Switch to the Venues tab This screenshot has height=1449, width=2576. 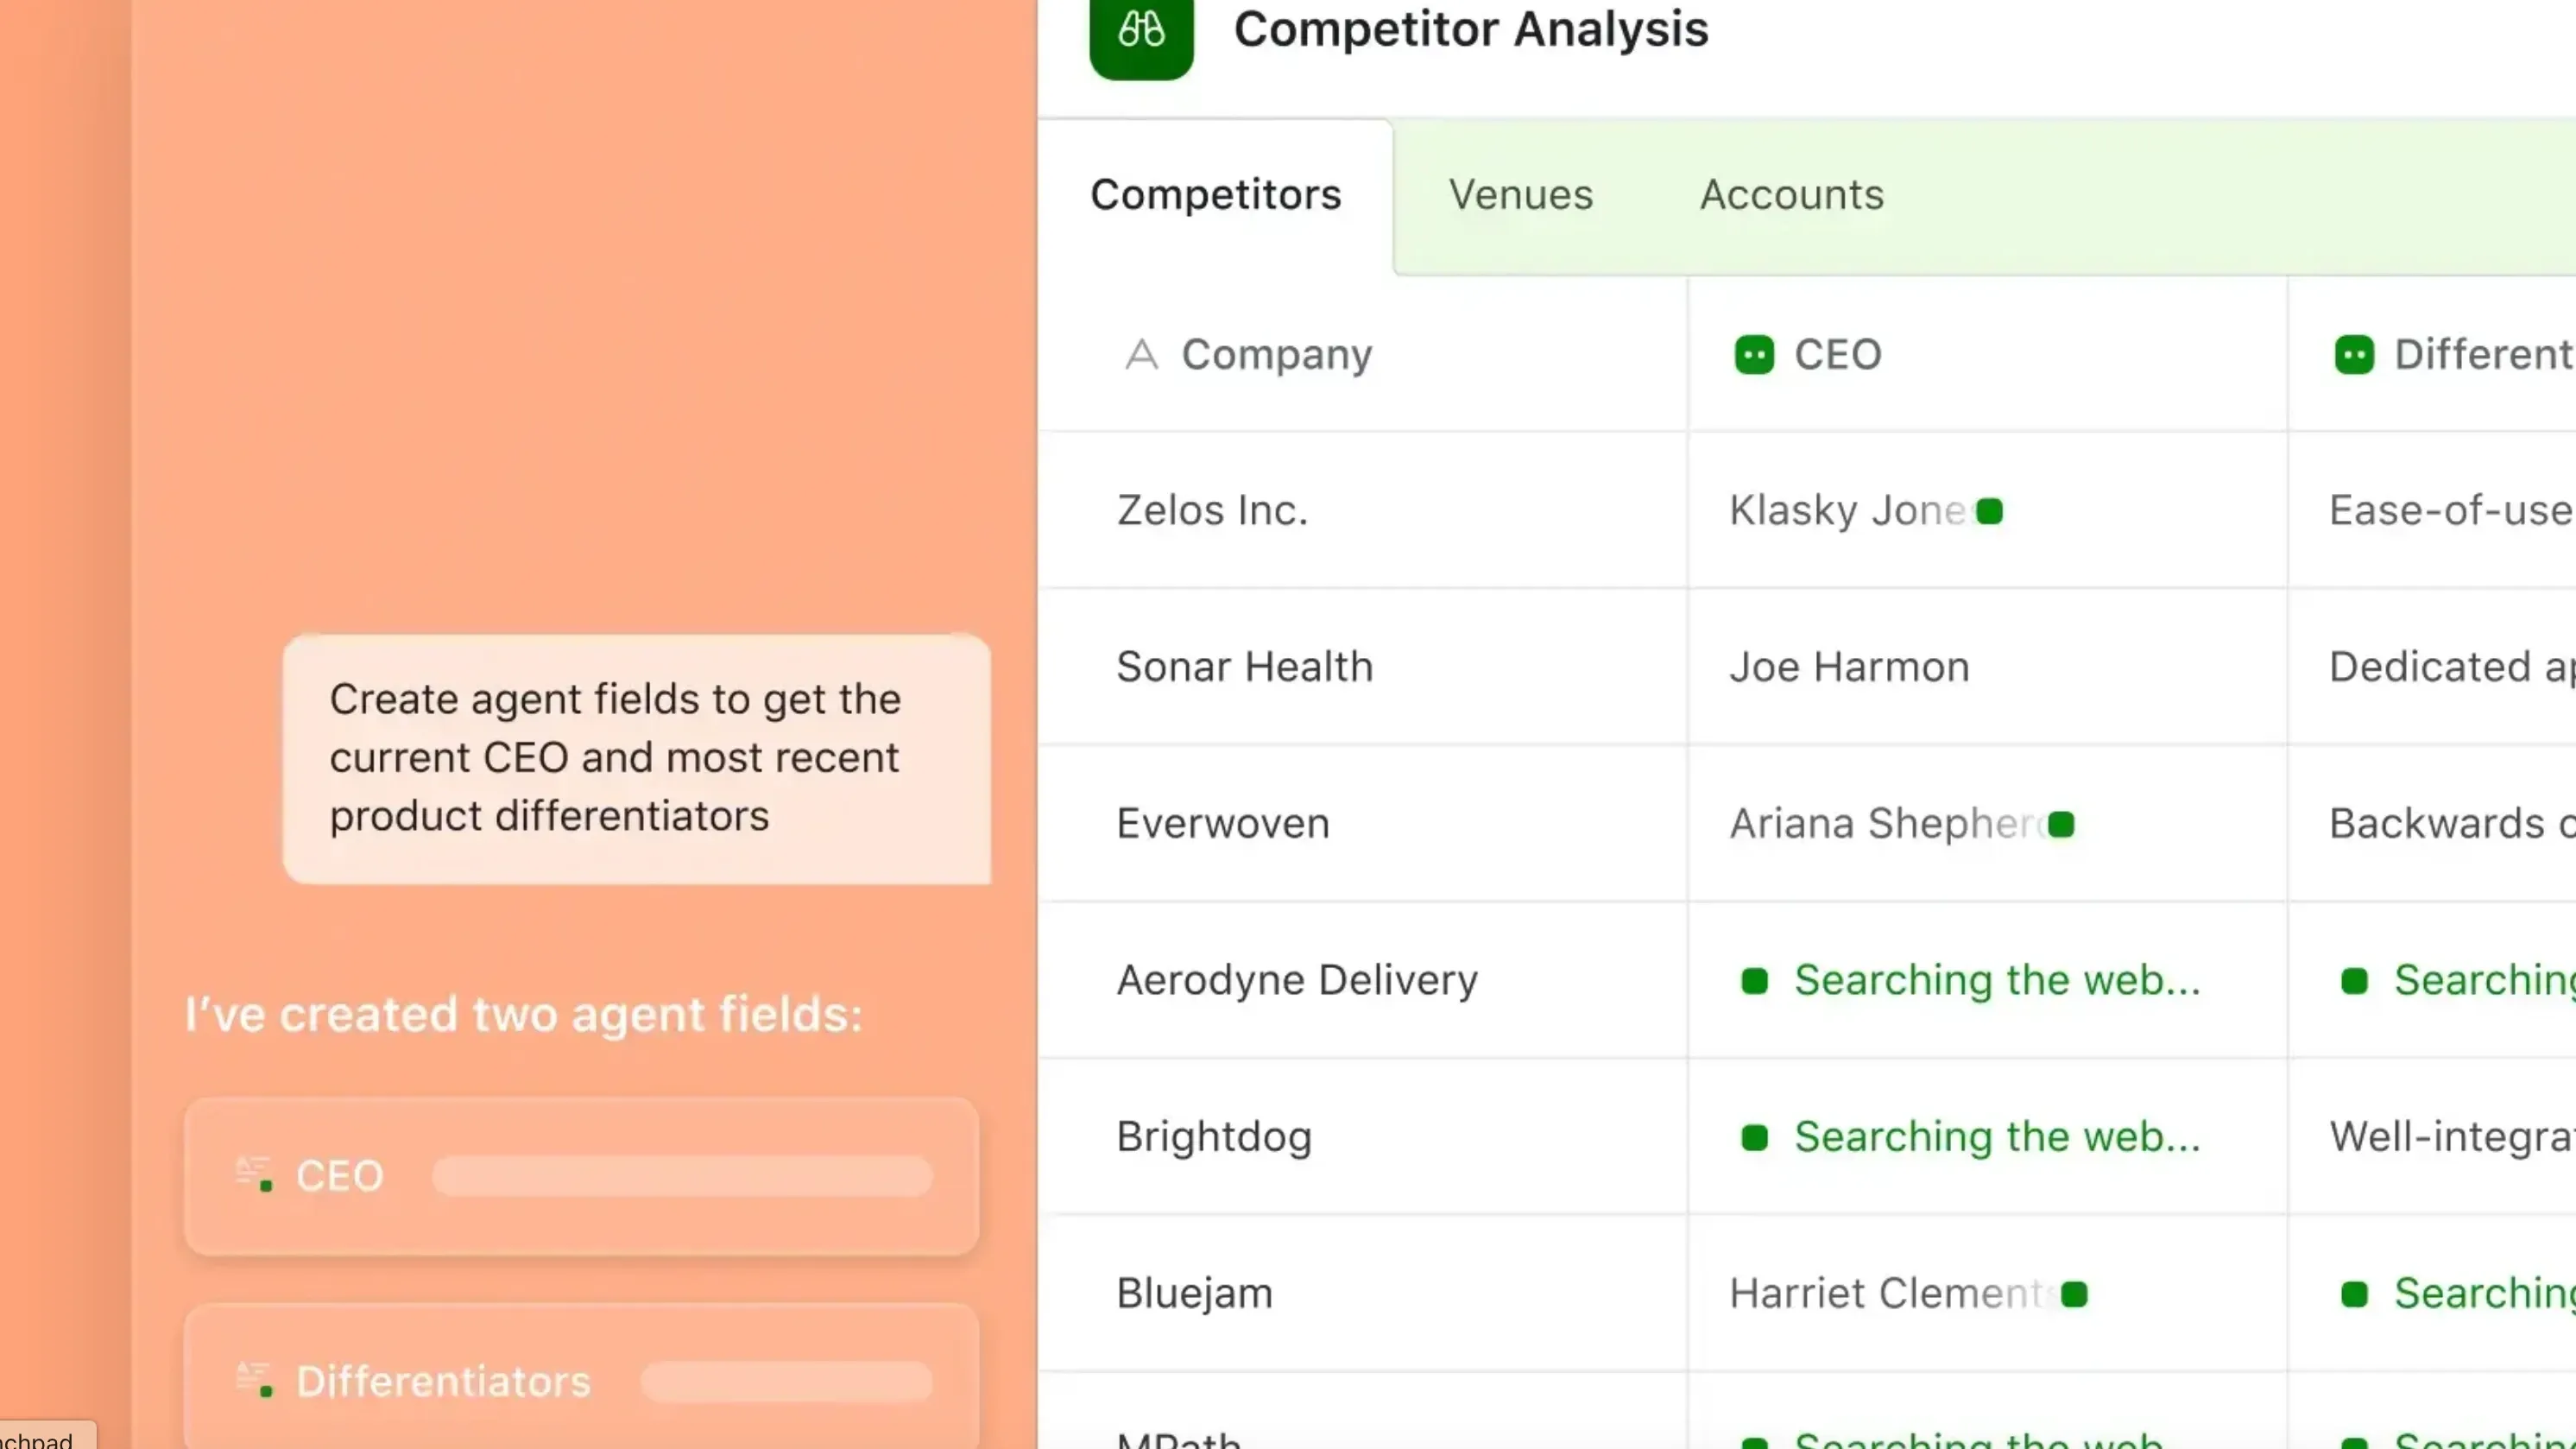[x=1520, y=195]
